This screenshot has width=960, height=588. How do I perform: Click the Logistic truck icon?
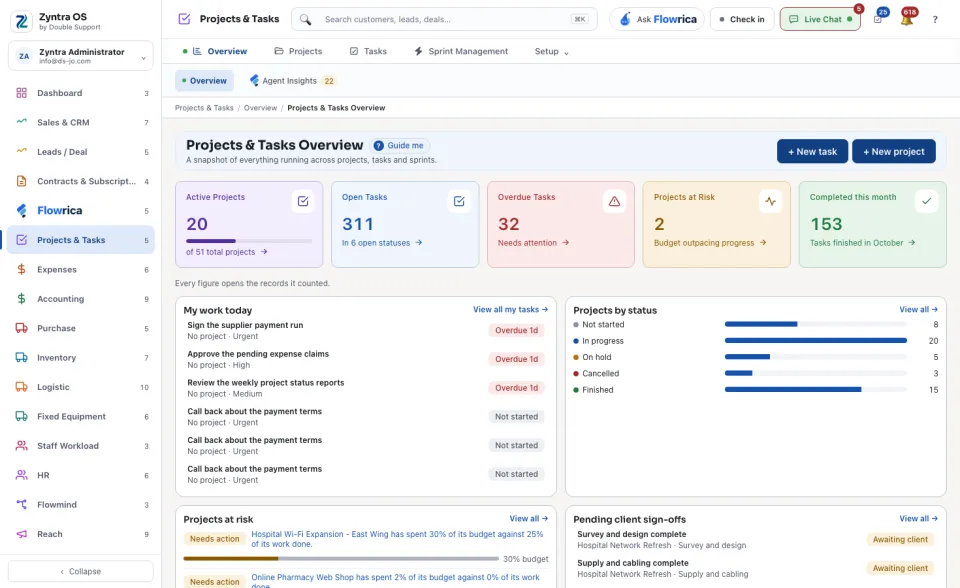tap(21, 387)
